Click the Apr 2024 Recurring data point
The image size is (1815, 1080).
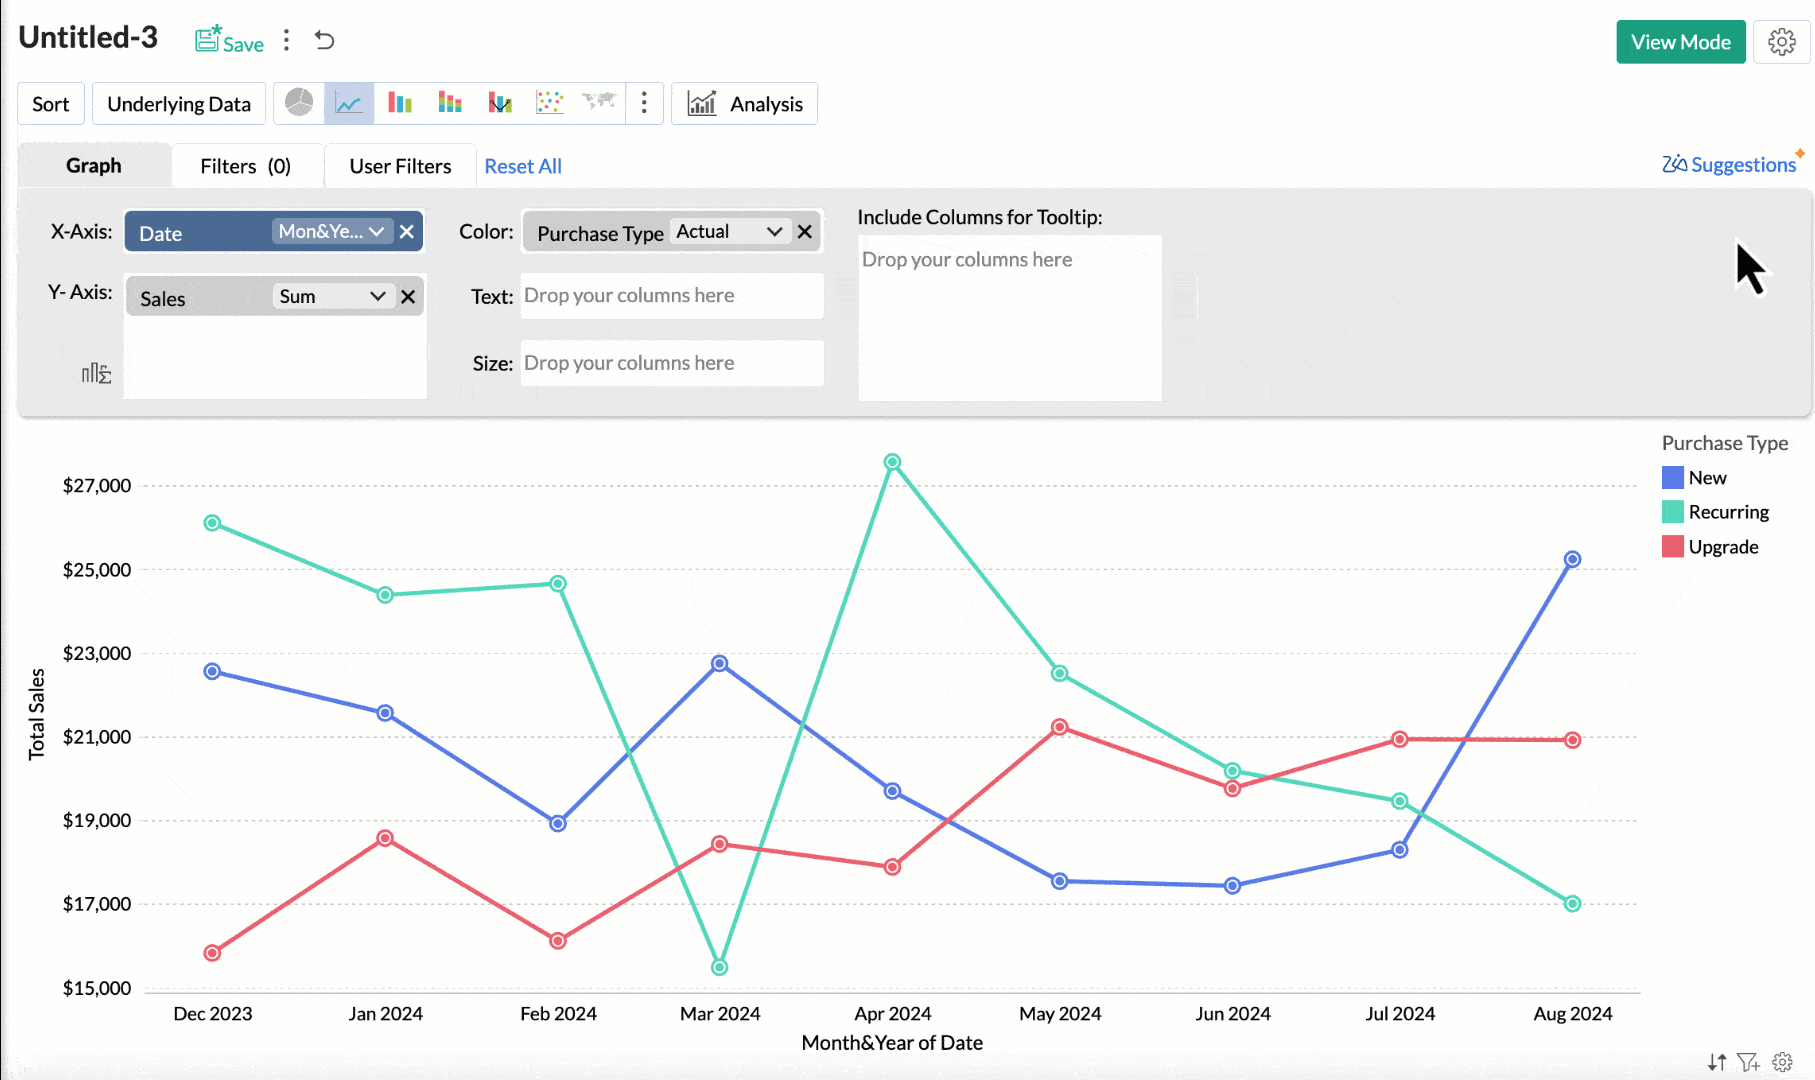coord(892,462)
